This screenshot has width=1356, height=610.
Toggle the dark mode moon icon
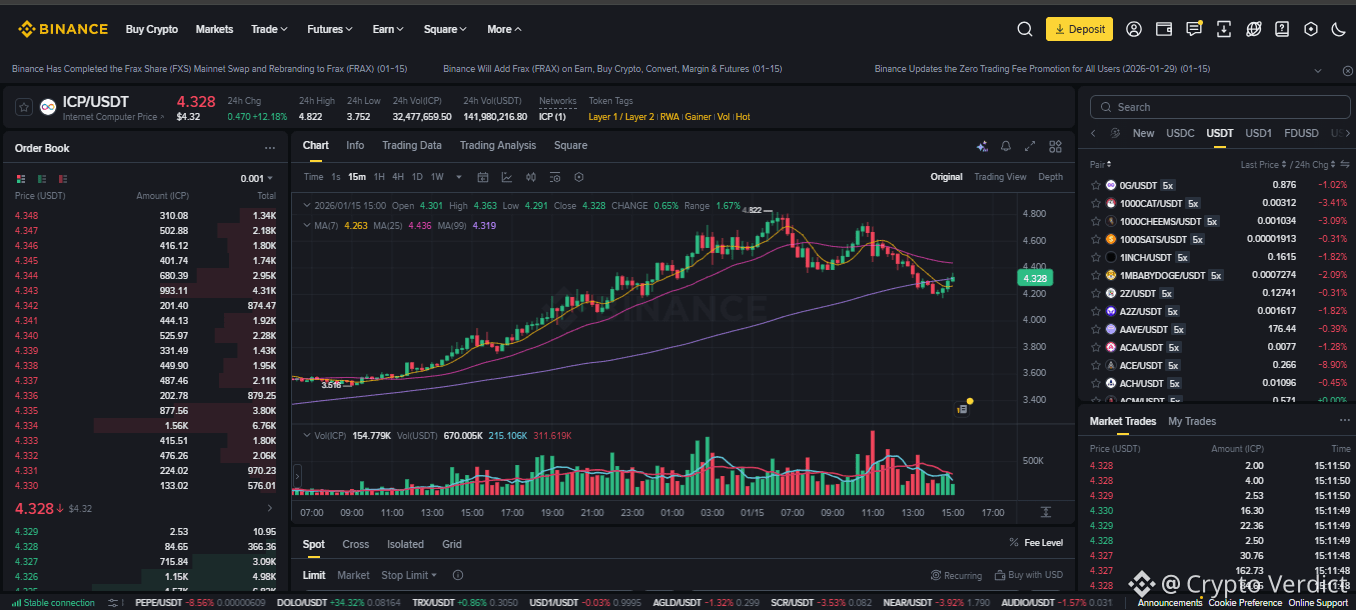(x=1339, y=29)
